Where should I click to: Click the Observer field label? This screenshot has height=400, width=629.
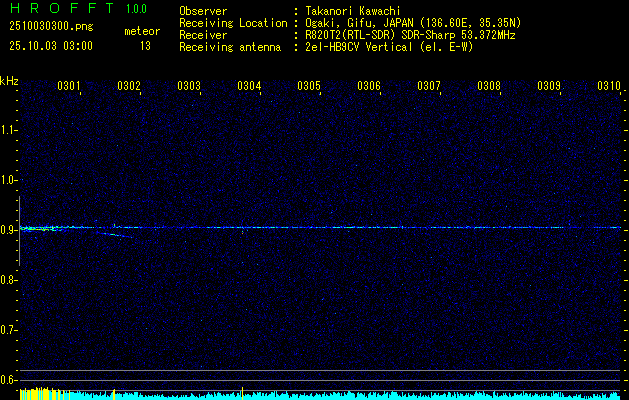click(x=203, y=11)
